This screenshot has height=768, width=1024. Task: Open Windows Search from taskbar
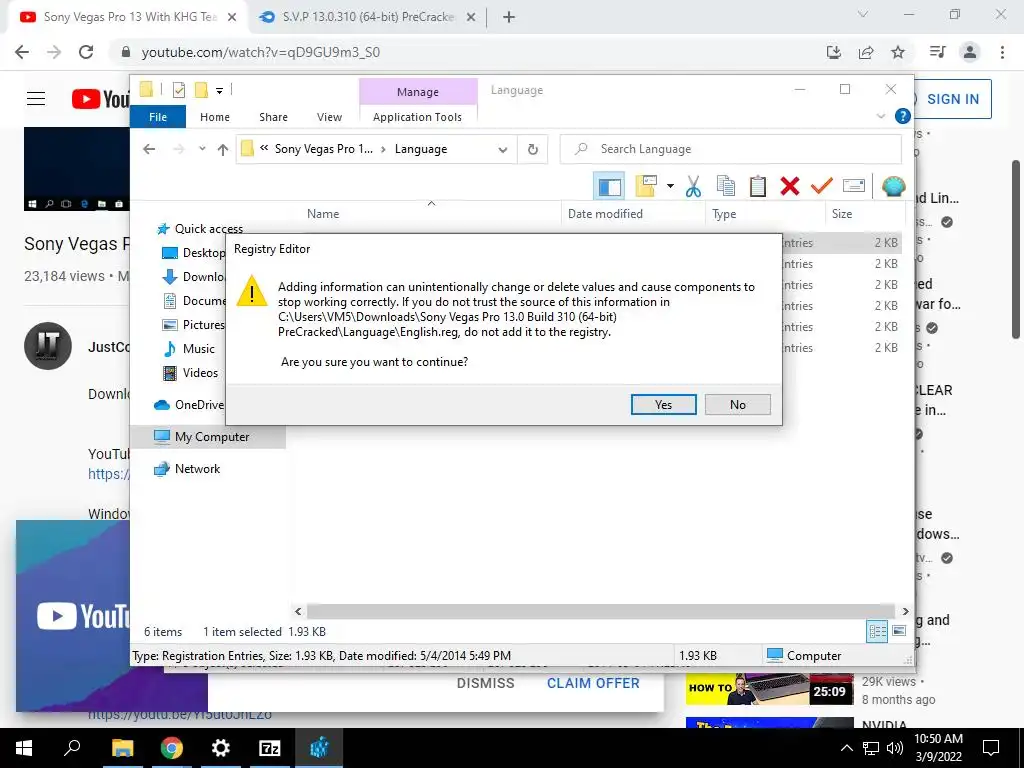click(72, 748)
